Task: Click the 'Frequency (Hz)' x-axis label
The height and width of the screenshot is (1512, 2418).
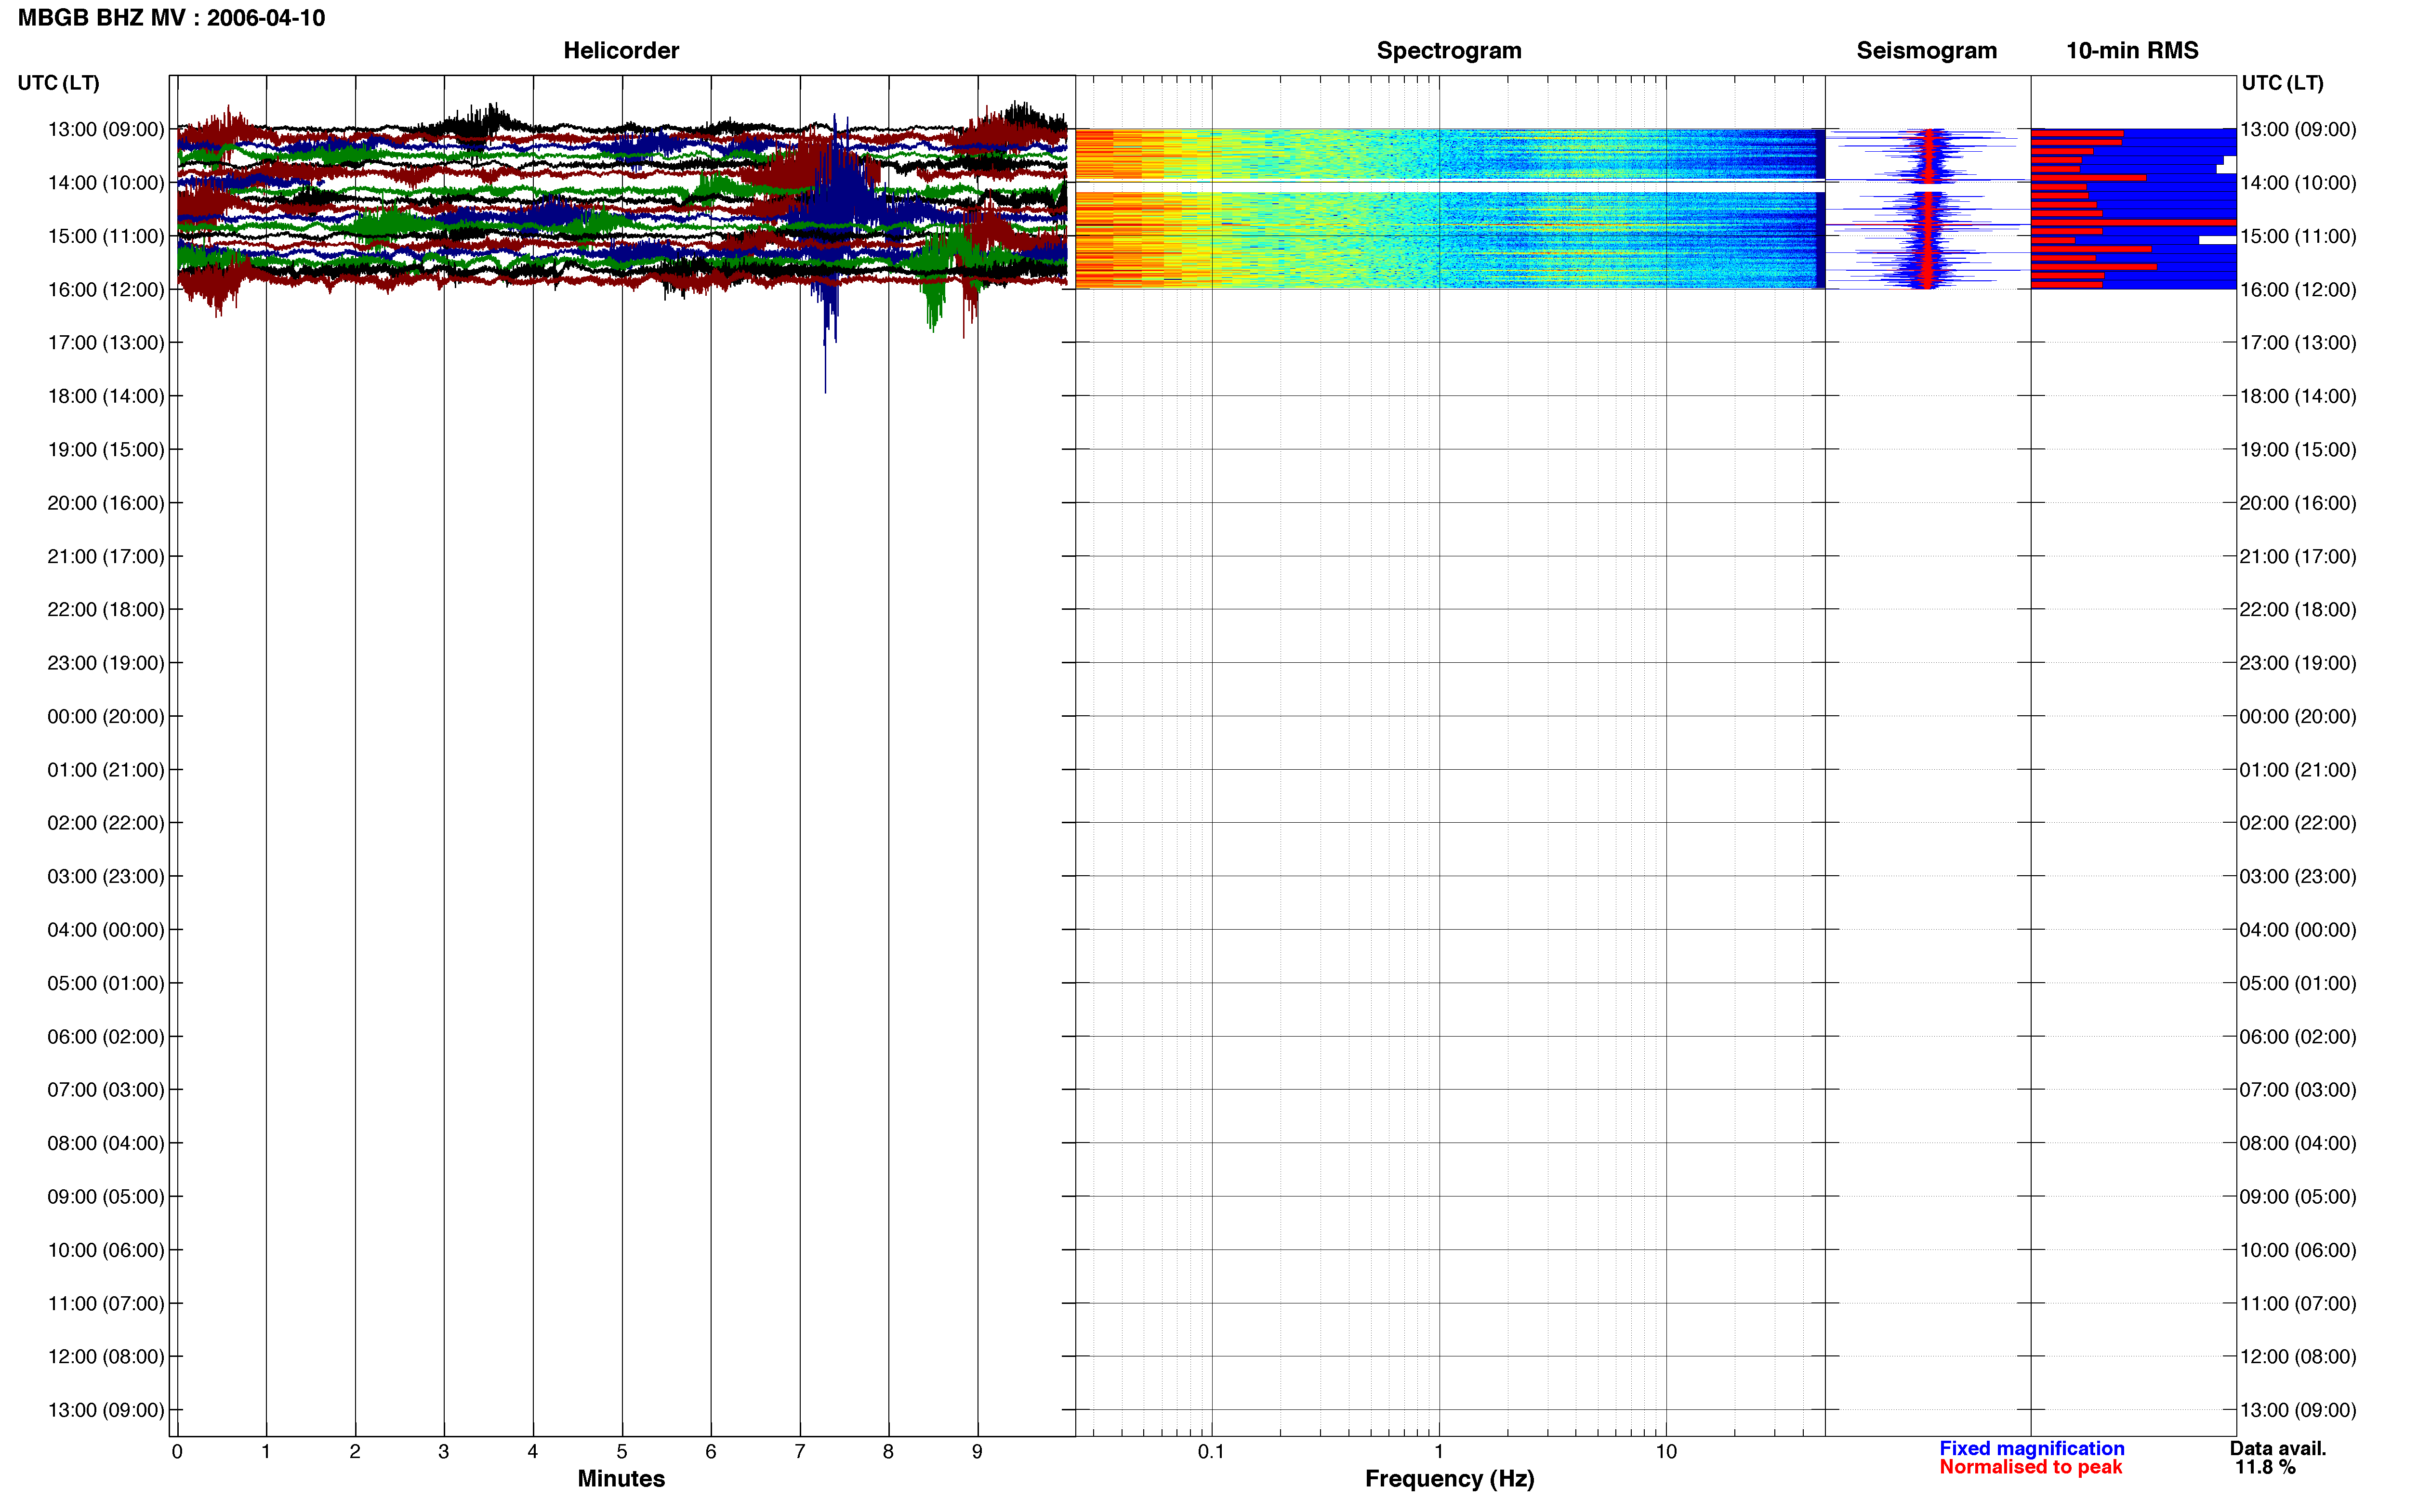Action: click(1449, 1479)
